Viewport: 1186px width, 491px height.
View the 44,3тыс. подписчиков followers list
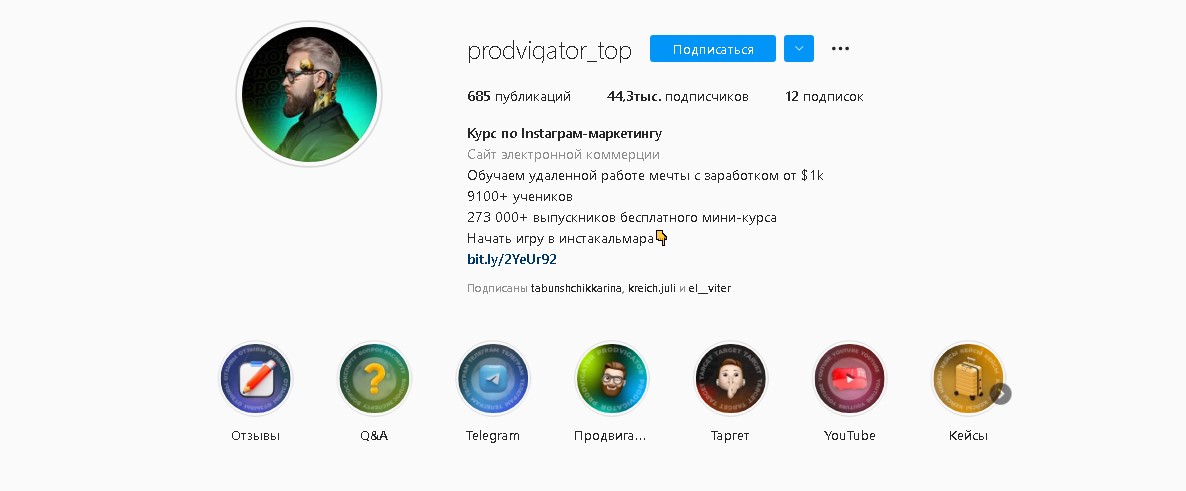click(678, 96)
